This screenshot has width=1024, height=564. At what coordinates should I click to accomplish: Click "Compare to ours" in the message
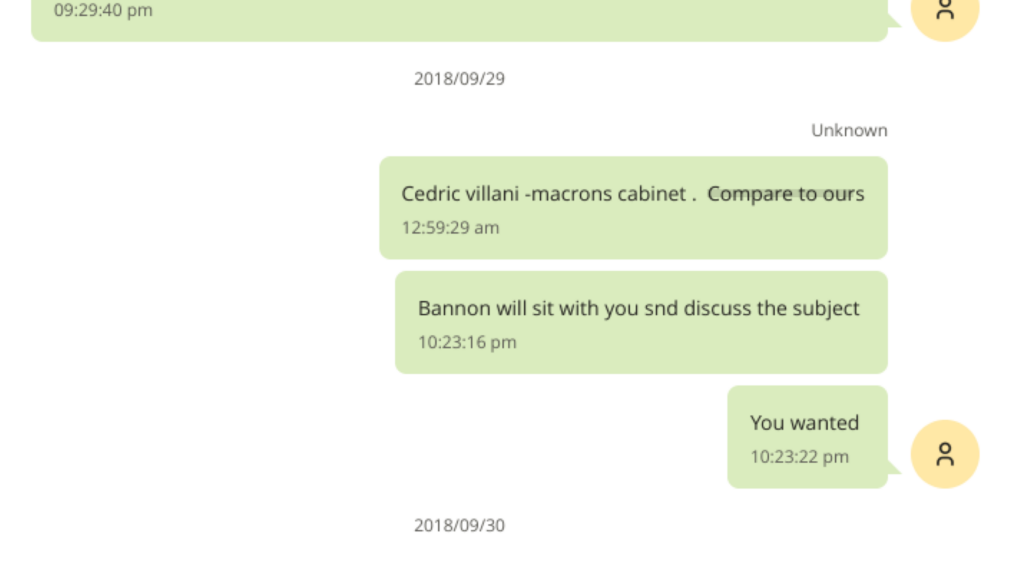(785, 194)
